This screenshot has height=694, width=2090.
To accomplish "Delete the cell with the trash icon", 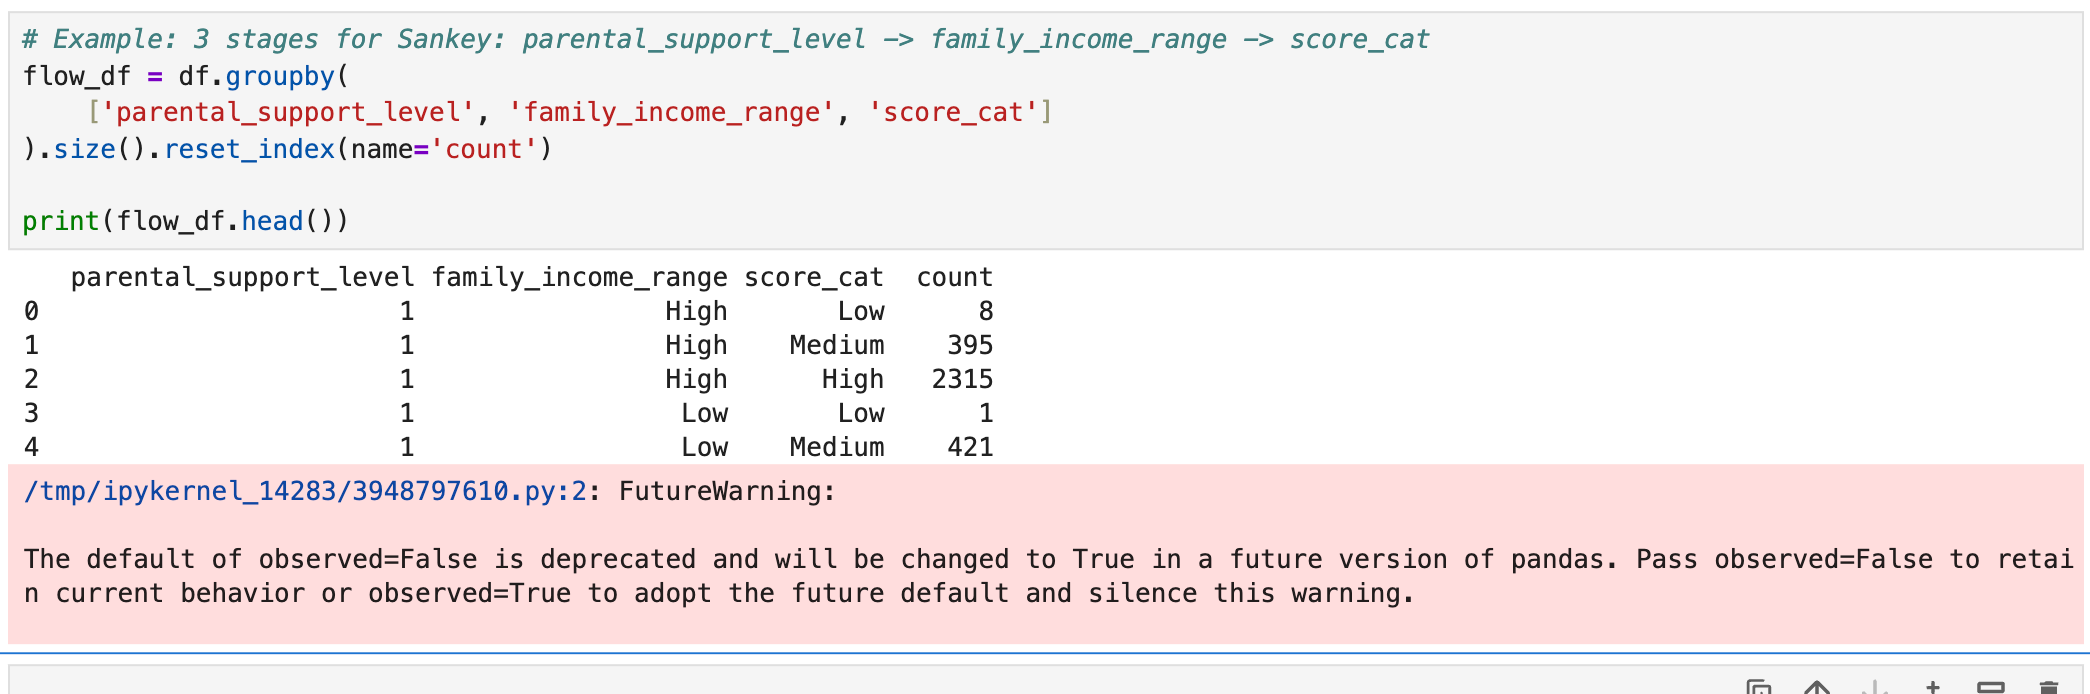I will point(2048,687).
